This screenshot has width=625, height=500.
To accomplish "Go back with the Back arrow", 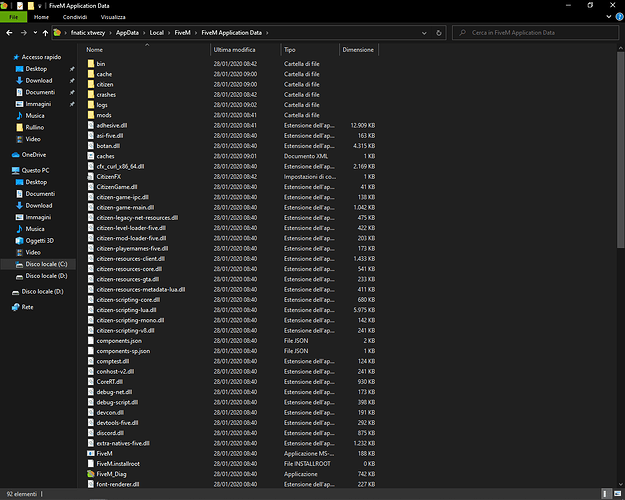I will click(x=9, y=33).
